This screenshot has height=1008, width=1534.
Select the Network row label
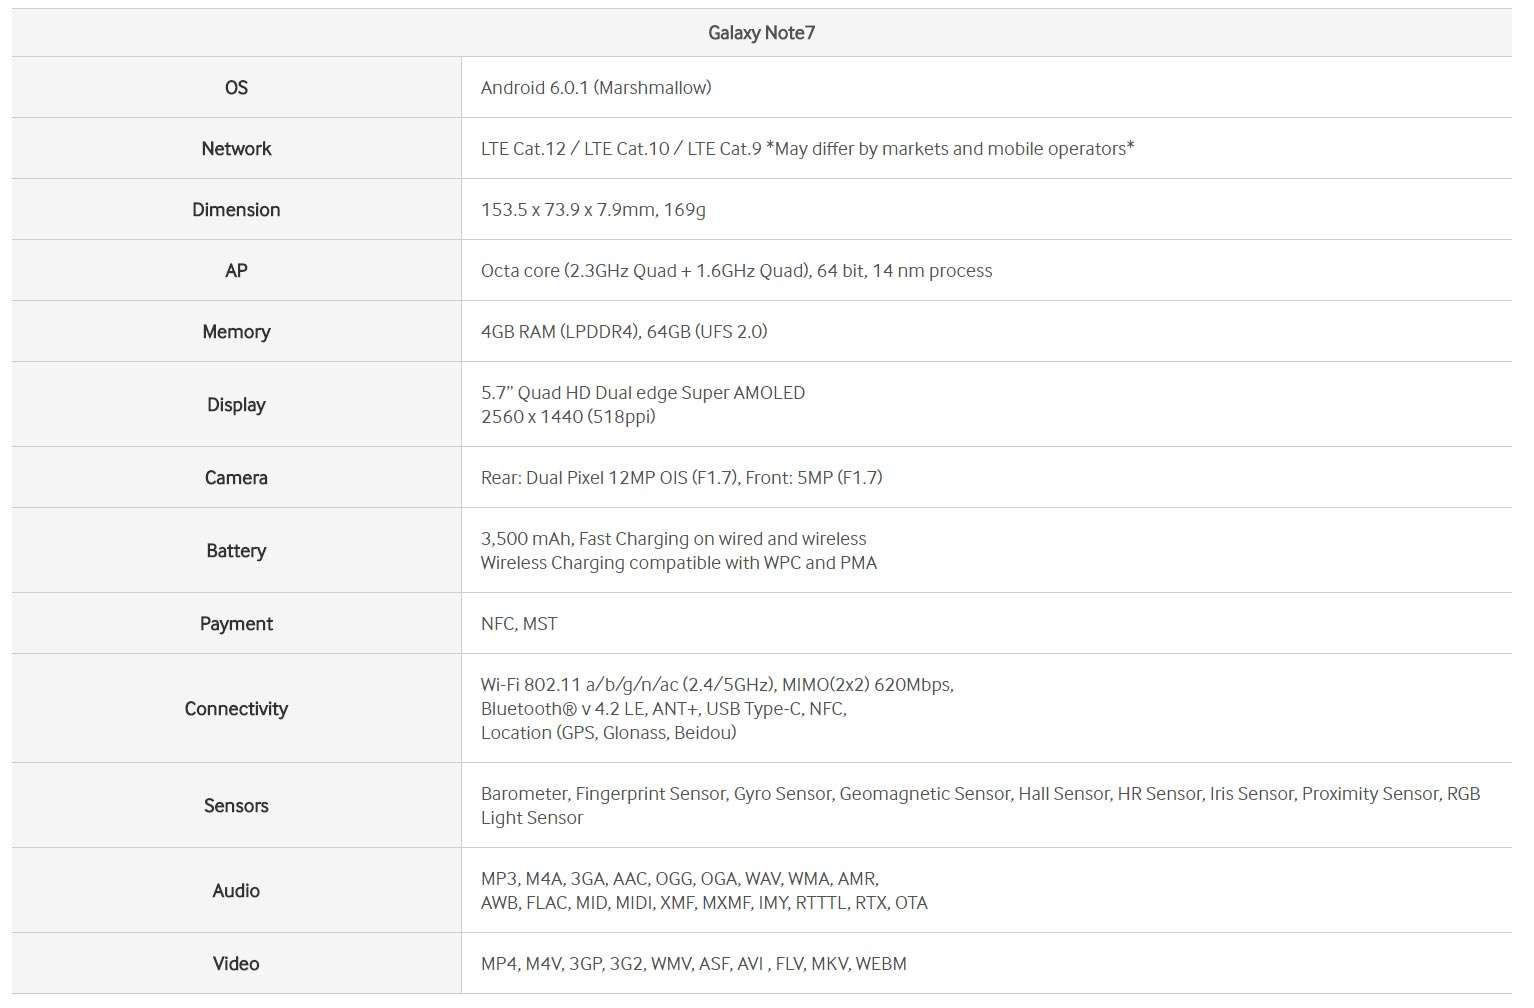236,149
